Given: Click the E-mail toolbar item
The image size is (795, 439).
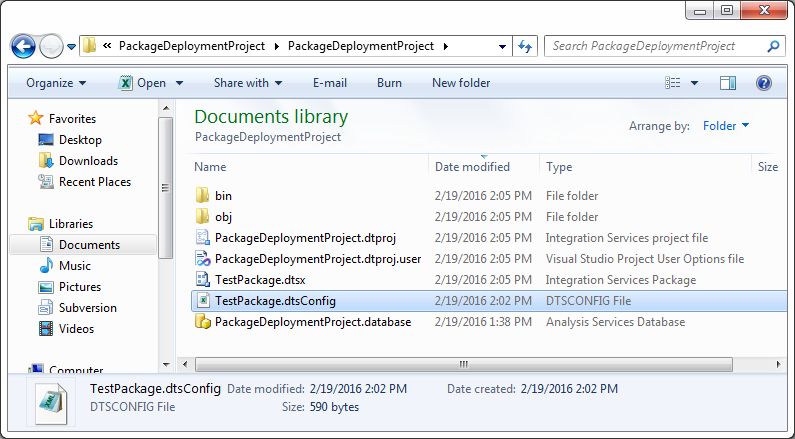Looking at the screenshot, I should 330,83.
